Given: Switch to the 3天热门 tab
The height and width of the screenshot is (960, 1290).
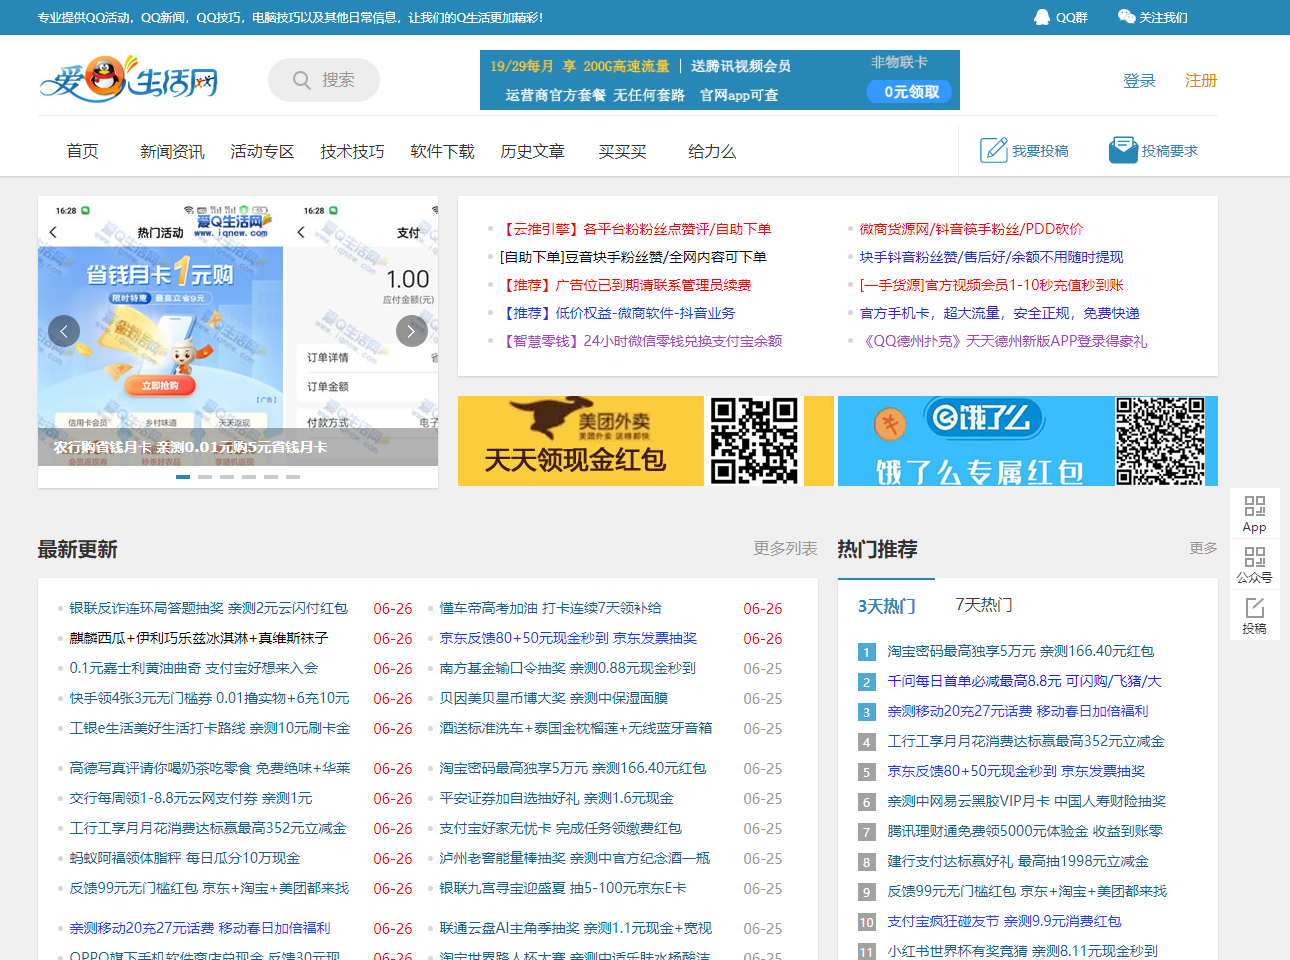Looking at the screenshot, I should [x=886, y=605].
